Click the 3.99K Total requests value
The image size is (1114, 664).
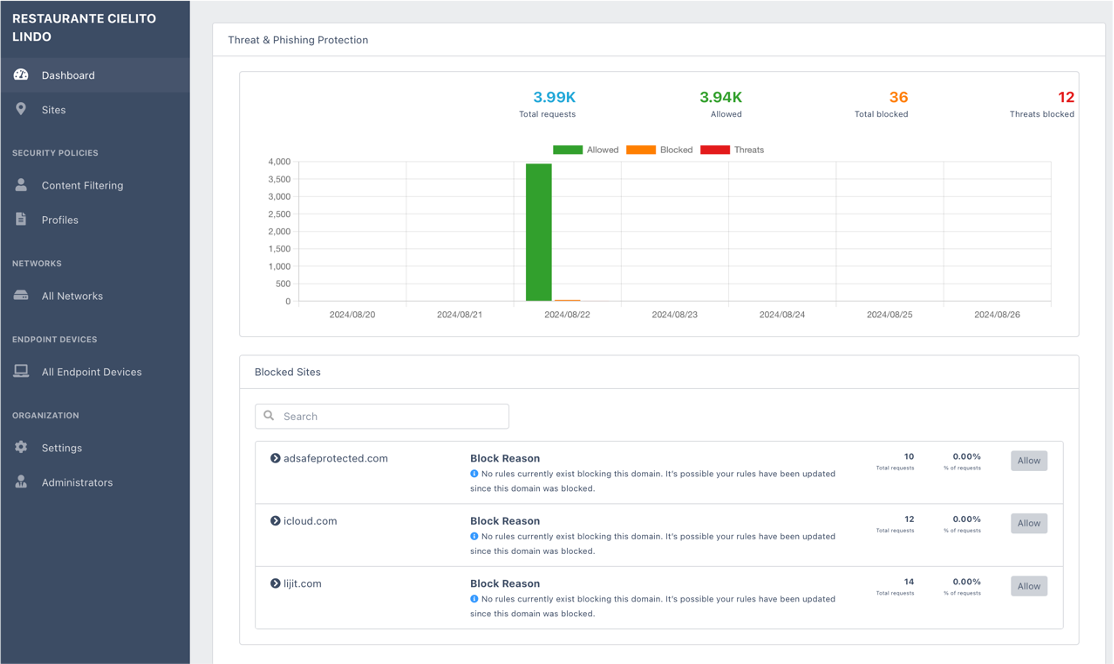pos(554,97)
